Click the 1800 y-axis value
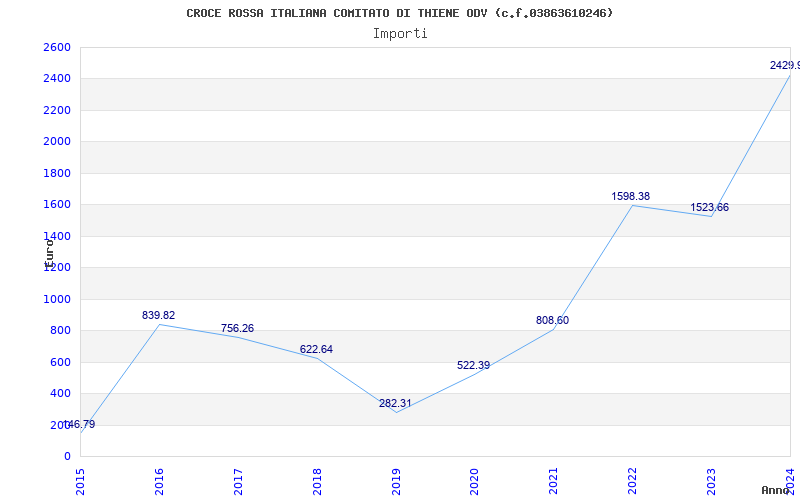This screenshot has width=800, height=500. pyautogui.click(x=57, y=173)
